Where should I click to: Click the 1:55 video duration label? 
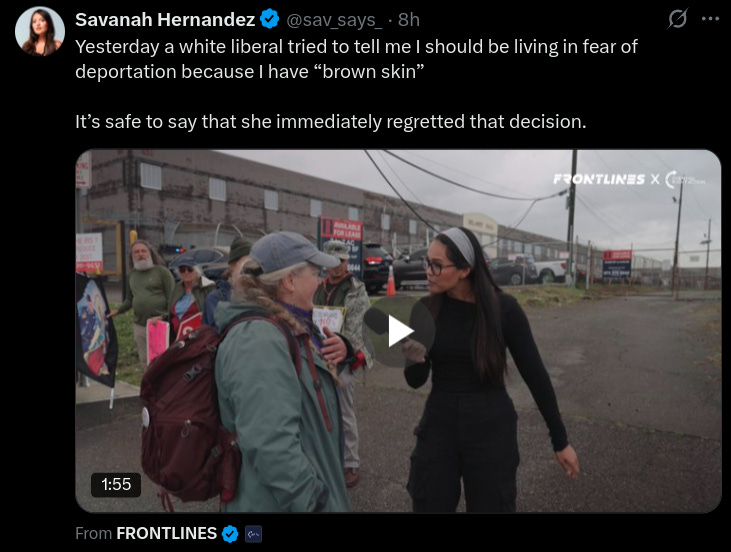coord(116,484)
